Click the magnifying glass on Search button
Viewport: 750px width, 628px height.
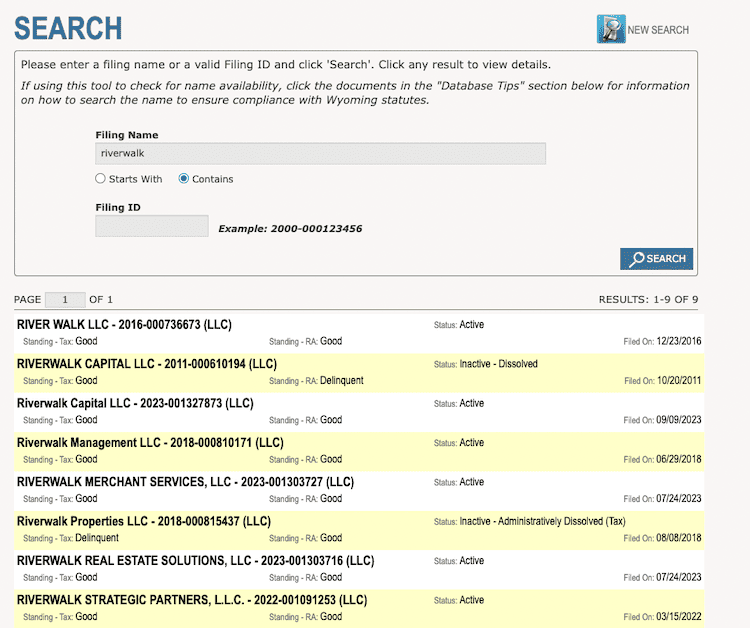[x=635, y=259]
